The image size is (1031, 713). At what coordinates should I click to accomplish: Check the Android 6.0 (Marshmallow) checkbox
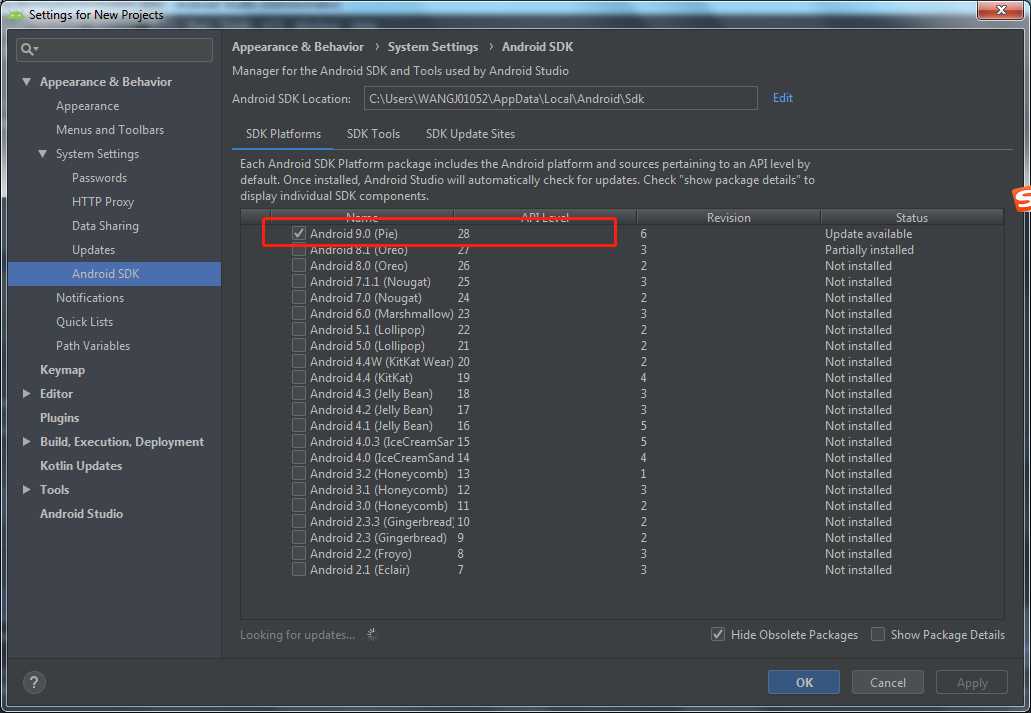click(x=299, y=314)
